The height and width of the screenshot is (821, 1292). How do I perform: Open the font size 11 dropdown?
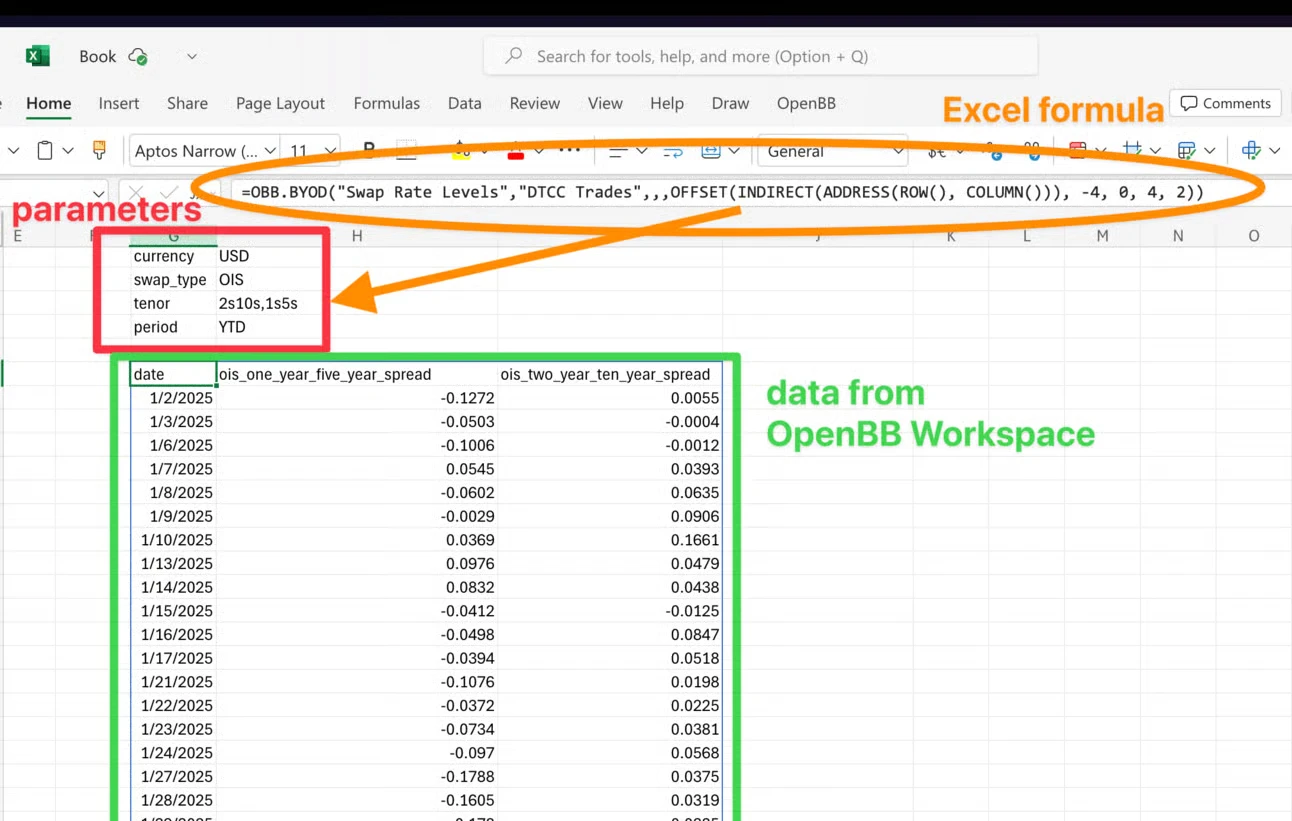[x=312, y=152]
